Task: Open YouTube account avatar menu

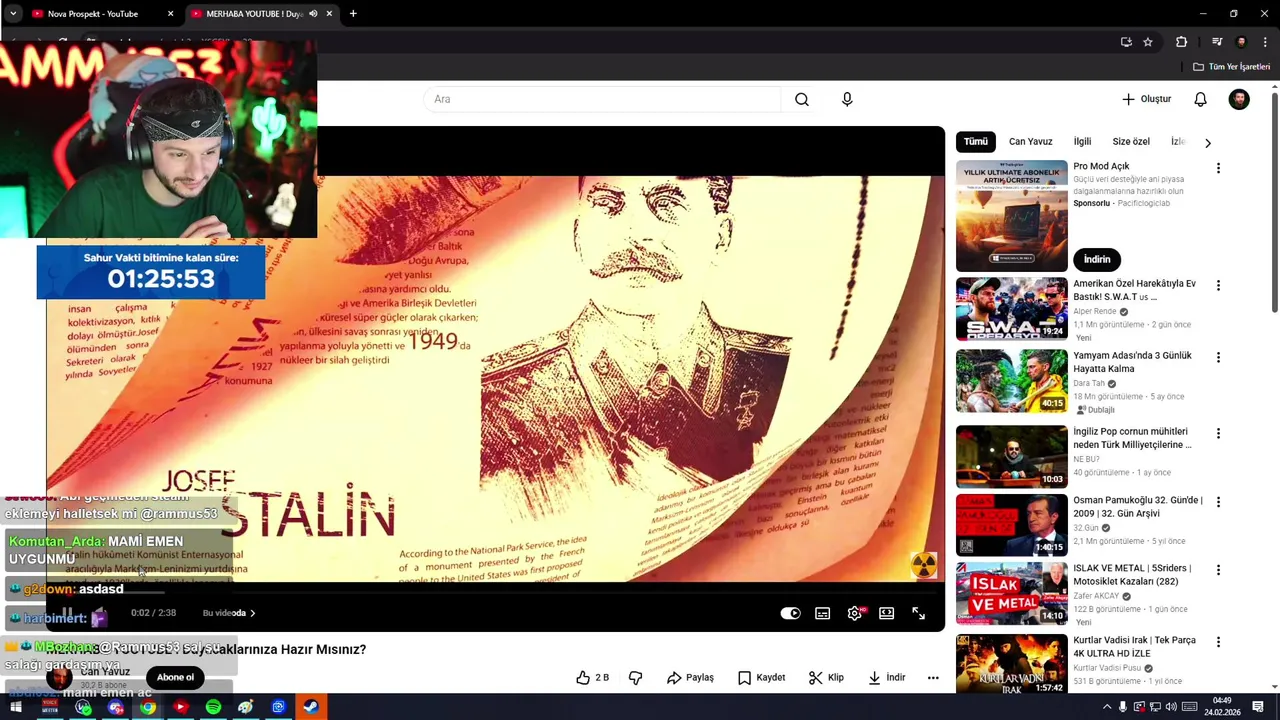Action: [x=1239, y=99]
